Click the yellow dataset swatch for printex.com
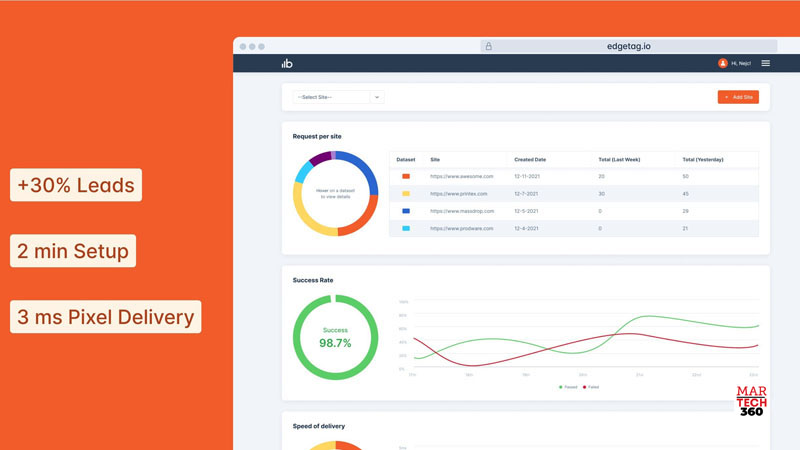This screenshot has height=450, width=800. (x=406, y=193)
